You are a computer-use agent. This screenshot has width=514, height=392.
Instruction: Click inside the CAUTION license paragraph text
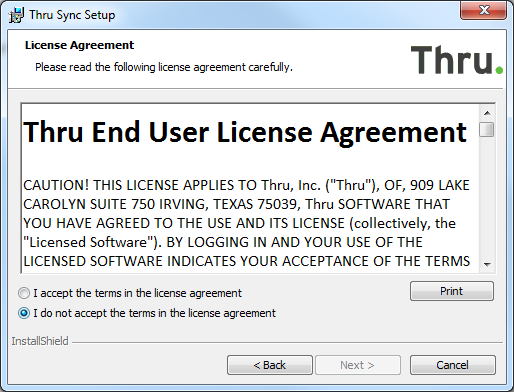pyautogui.click(x=246, y=223)
